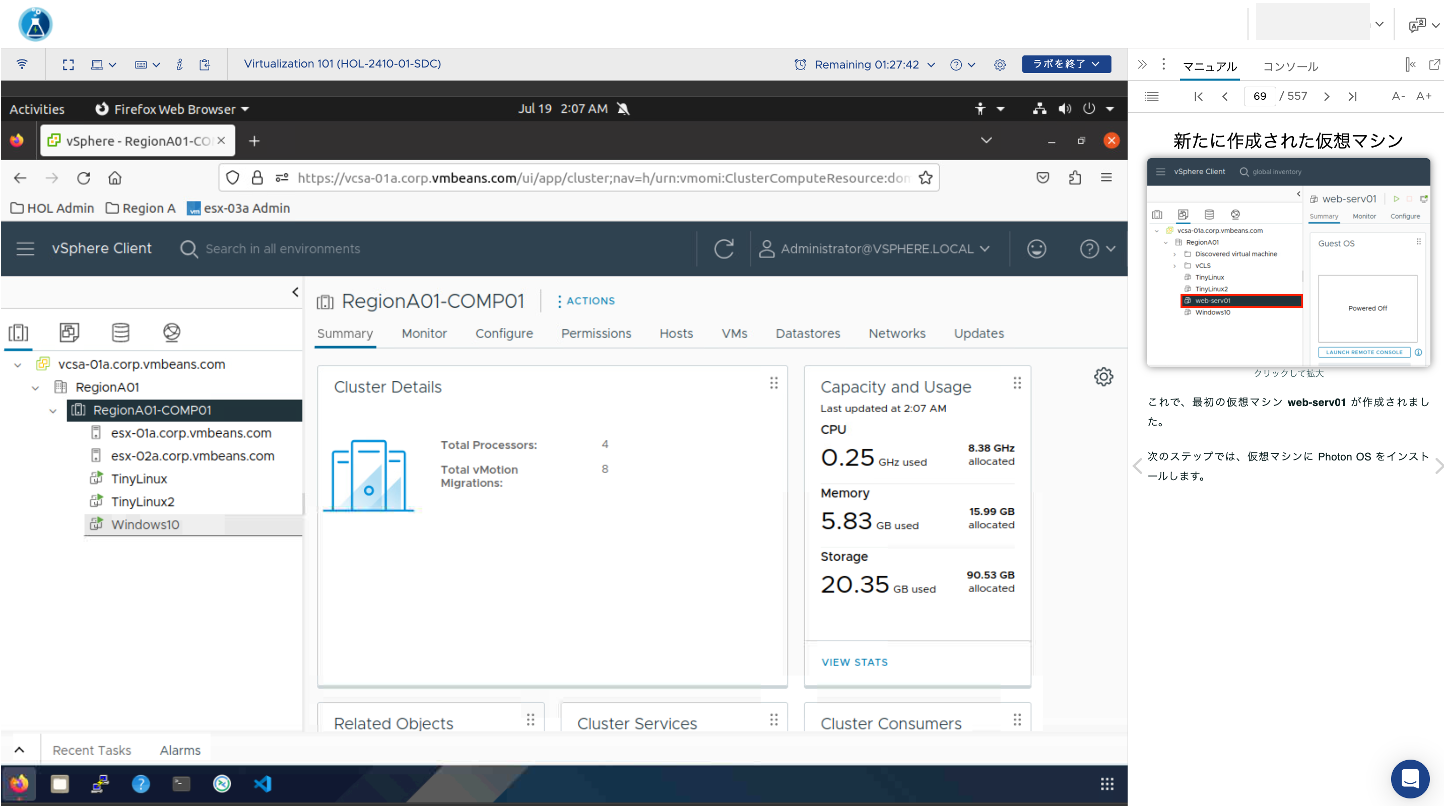The height and width of the screenshot is (806, 1444).
Task: Pop out the manual in new window
Action: tap(1434, 64)
